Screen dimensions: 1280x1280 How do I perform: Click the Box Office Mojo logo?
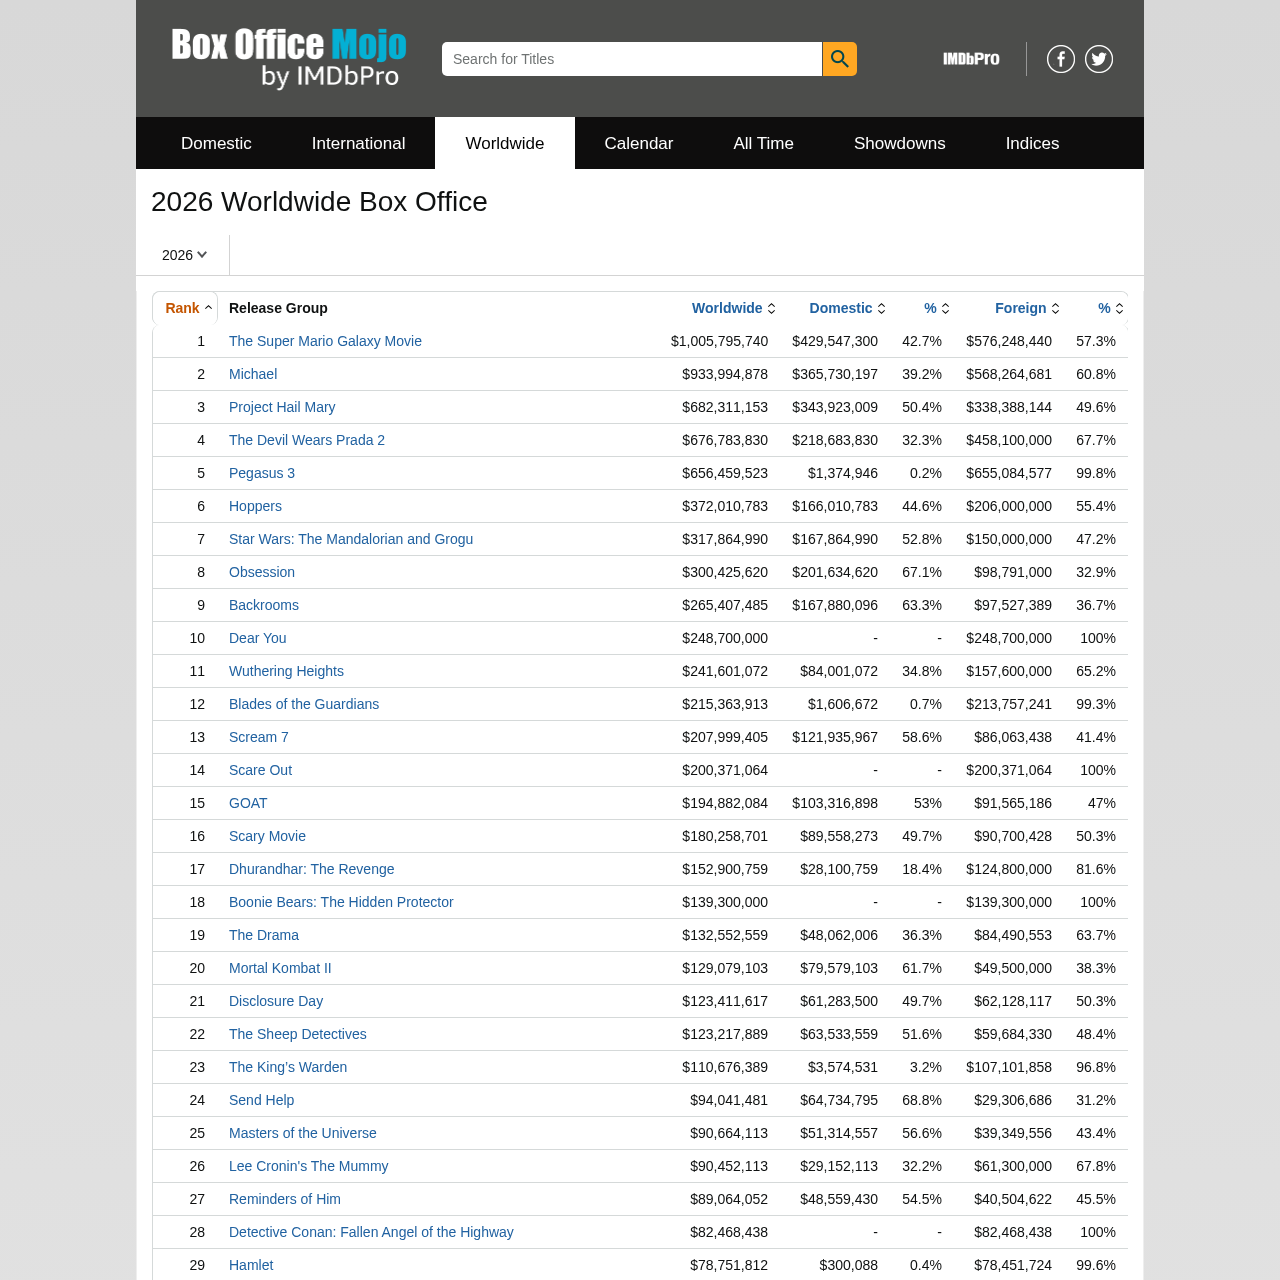289,58
